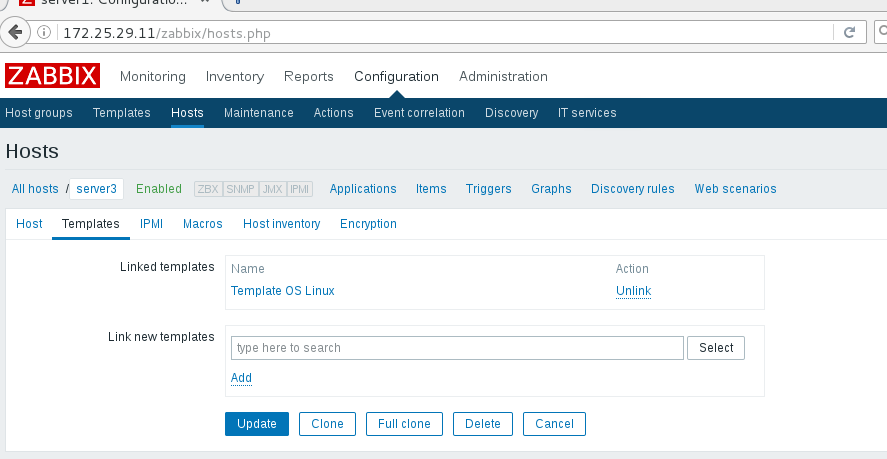The width and height of the screenshot is (887, 459).
Task: Click the Clone button
Action: pyautogui.click(x=328, y=424)
